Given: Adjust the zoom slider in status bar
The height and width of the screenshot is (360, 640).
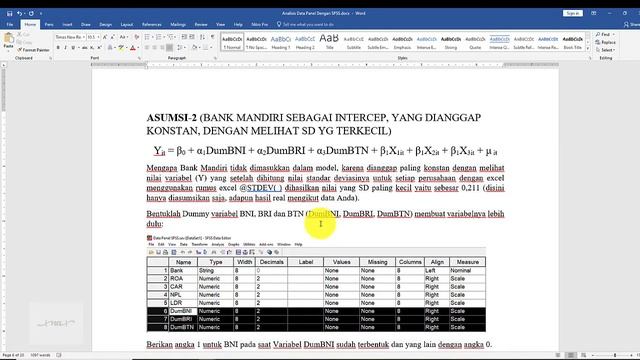Looking at the screenshot, I should click(615, 355).
